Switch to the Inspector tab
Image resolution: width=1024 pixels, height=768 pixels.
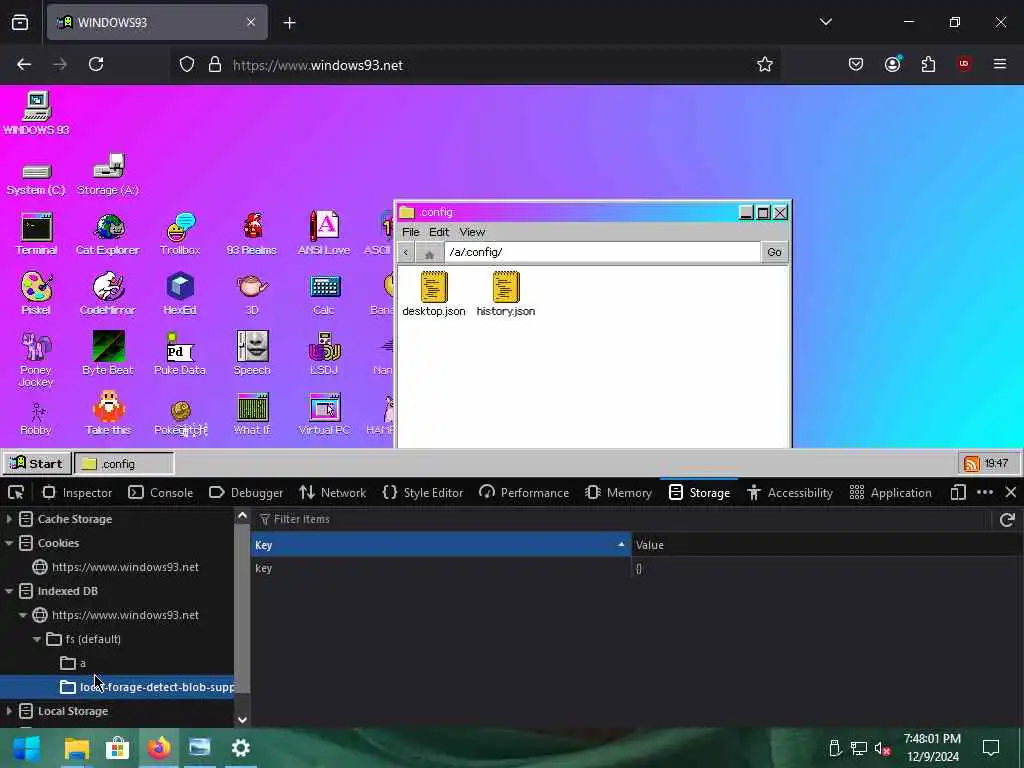(78, 492)
